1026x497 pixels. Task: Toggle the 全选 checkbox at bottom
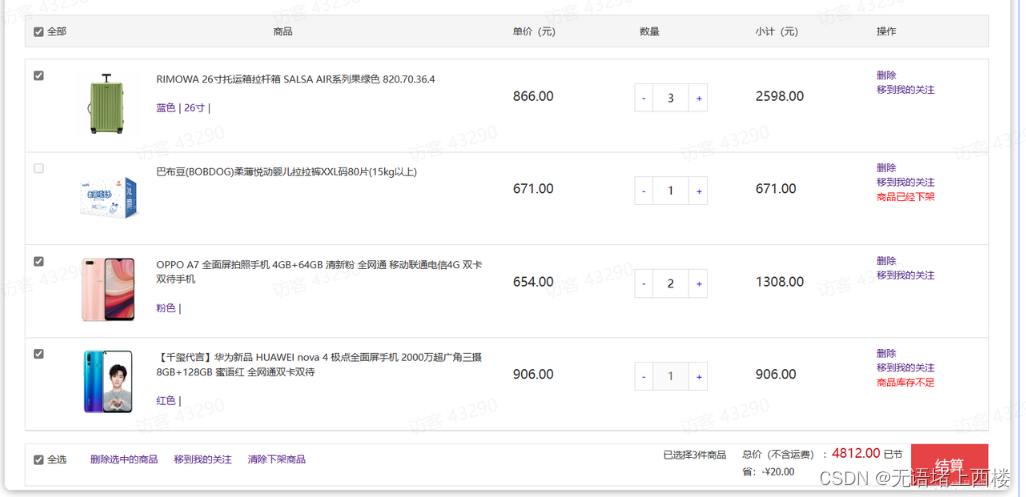tap(39, 460)
